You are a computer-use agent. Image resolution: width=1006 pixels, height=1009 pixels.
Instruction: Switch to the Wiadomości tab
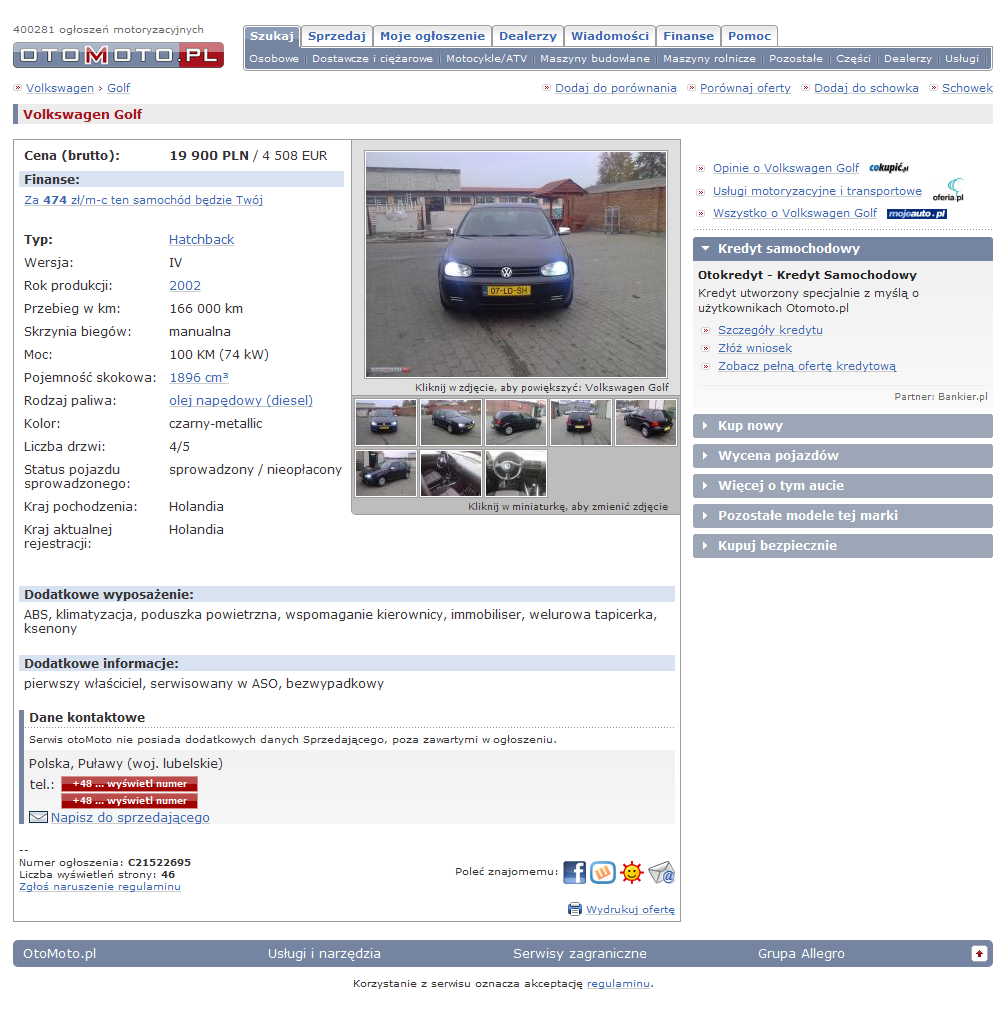click(x=610, y=36)
